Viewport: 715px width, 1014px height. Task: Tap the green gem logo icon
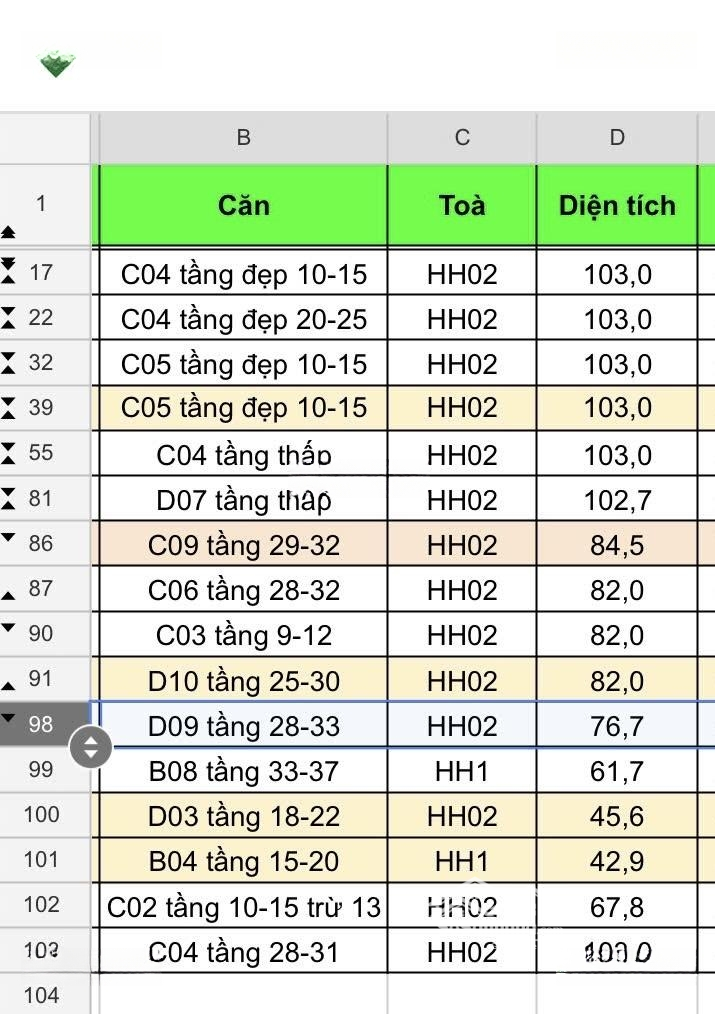(57, 65)
